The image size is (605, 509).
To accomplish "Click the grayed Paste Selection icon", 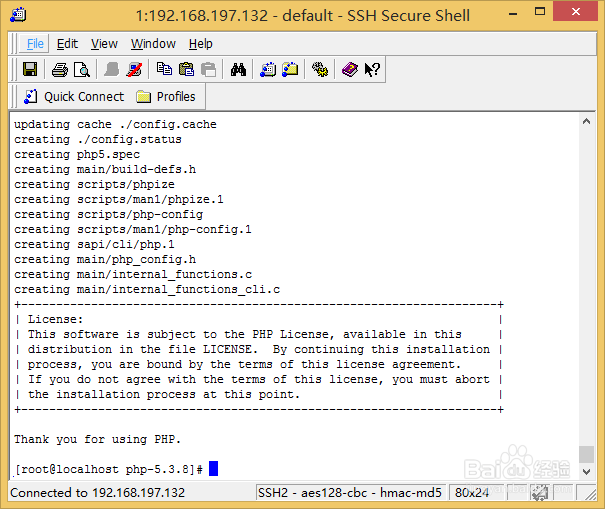I will point(209,70).
